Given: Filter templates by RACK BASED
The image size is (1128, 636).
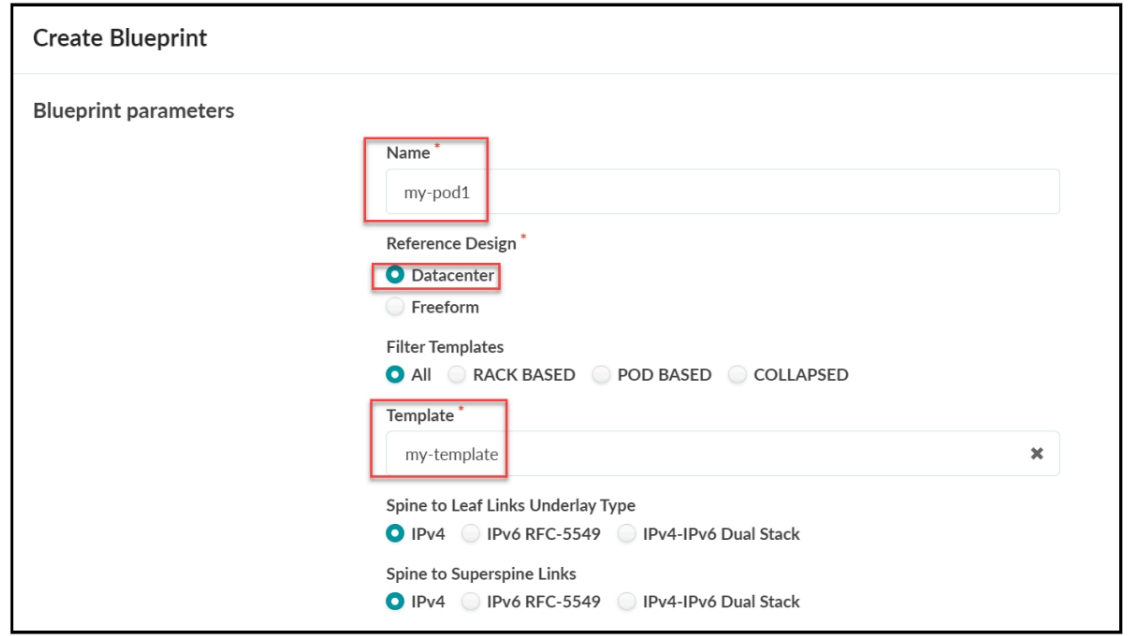Looking at the screenshot, I should (x=457, y=375).
